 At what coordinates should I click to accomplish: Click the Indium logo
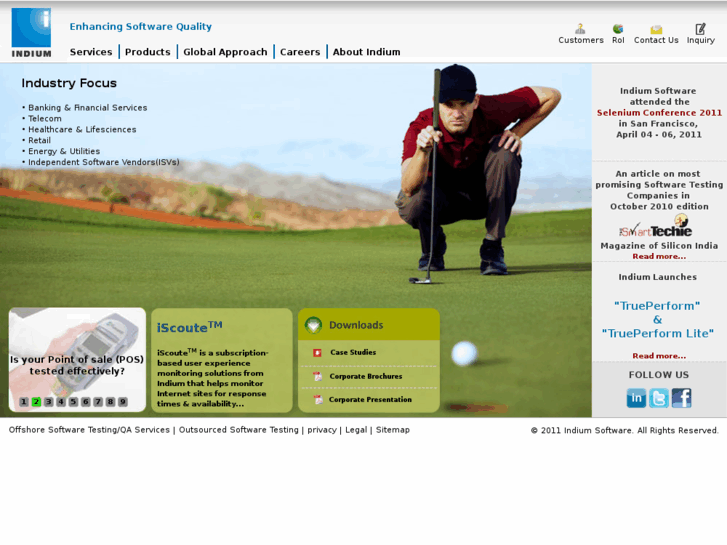pyautogui.click(x=31, y=33)
